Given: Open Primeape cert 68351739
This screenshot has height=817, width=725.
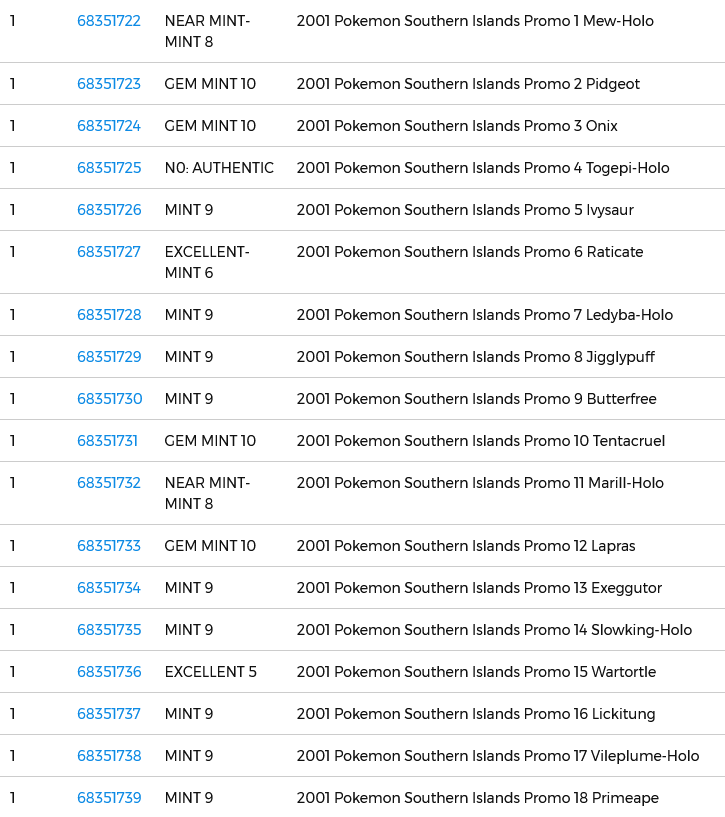Looking at the screenshot, I should pos(109,798).
